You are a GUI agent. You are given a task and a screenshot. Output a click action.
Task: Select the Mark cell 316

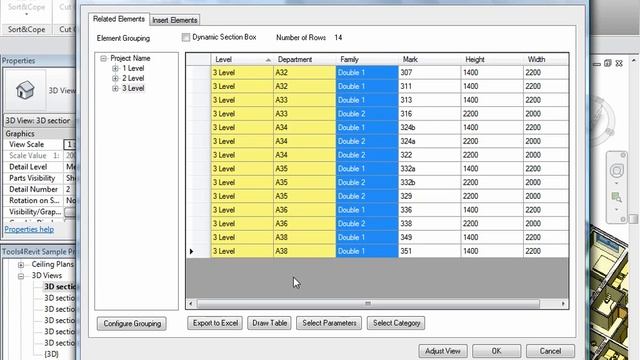tap(429, 114)
